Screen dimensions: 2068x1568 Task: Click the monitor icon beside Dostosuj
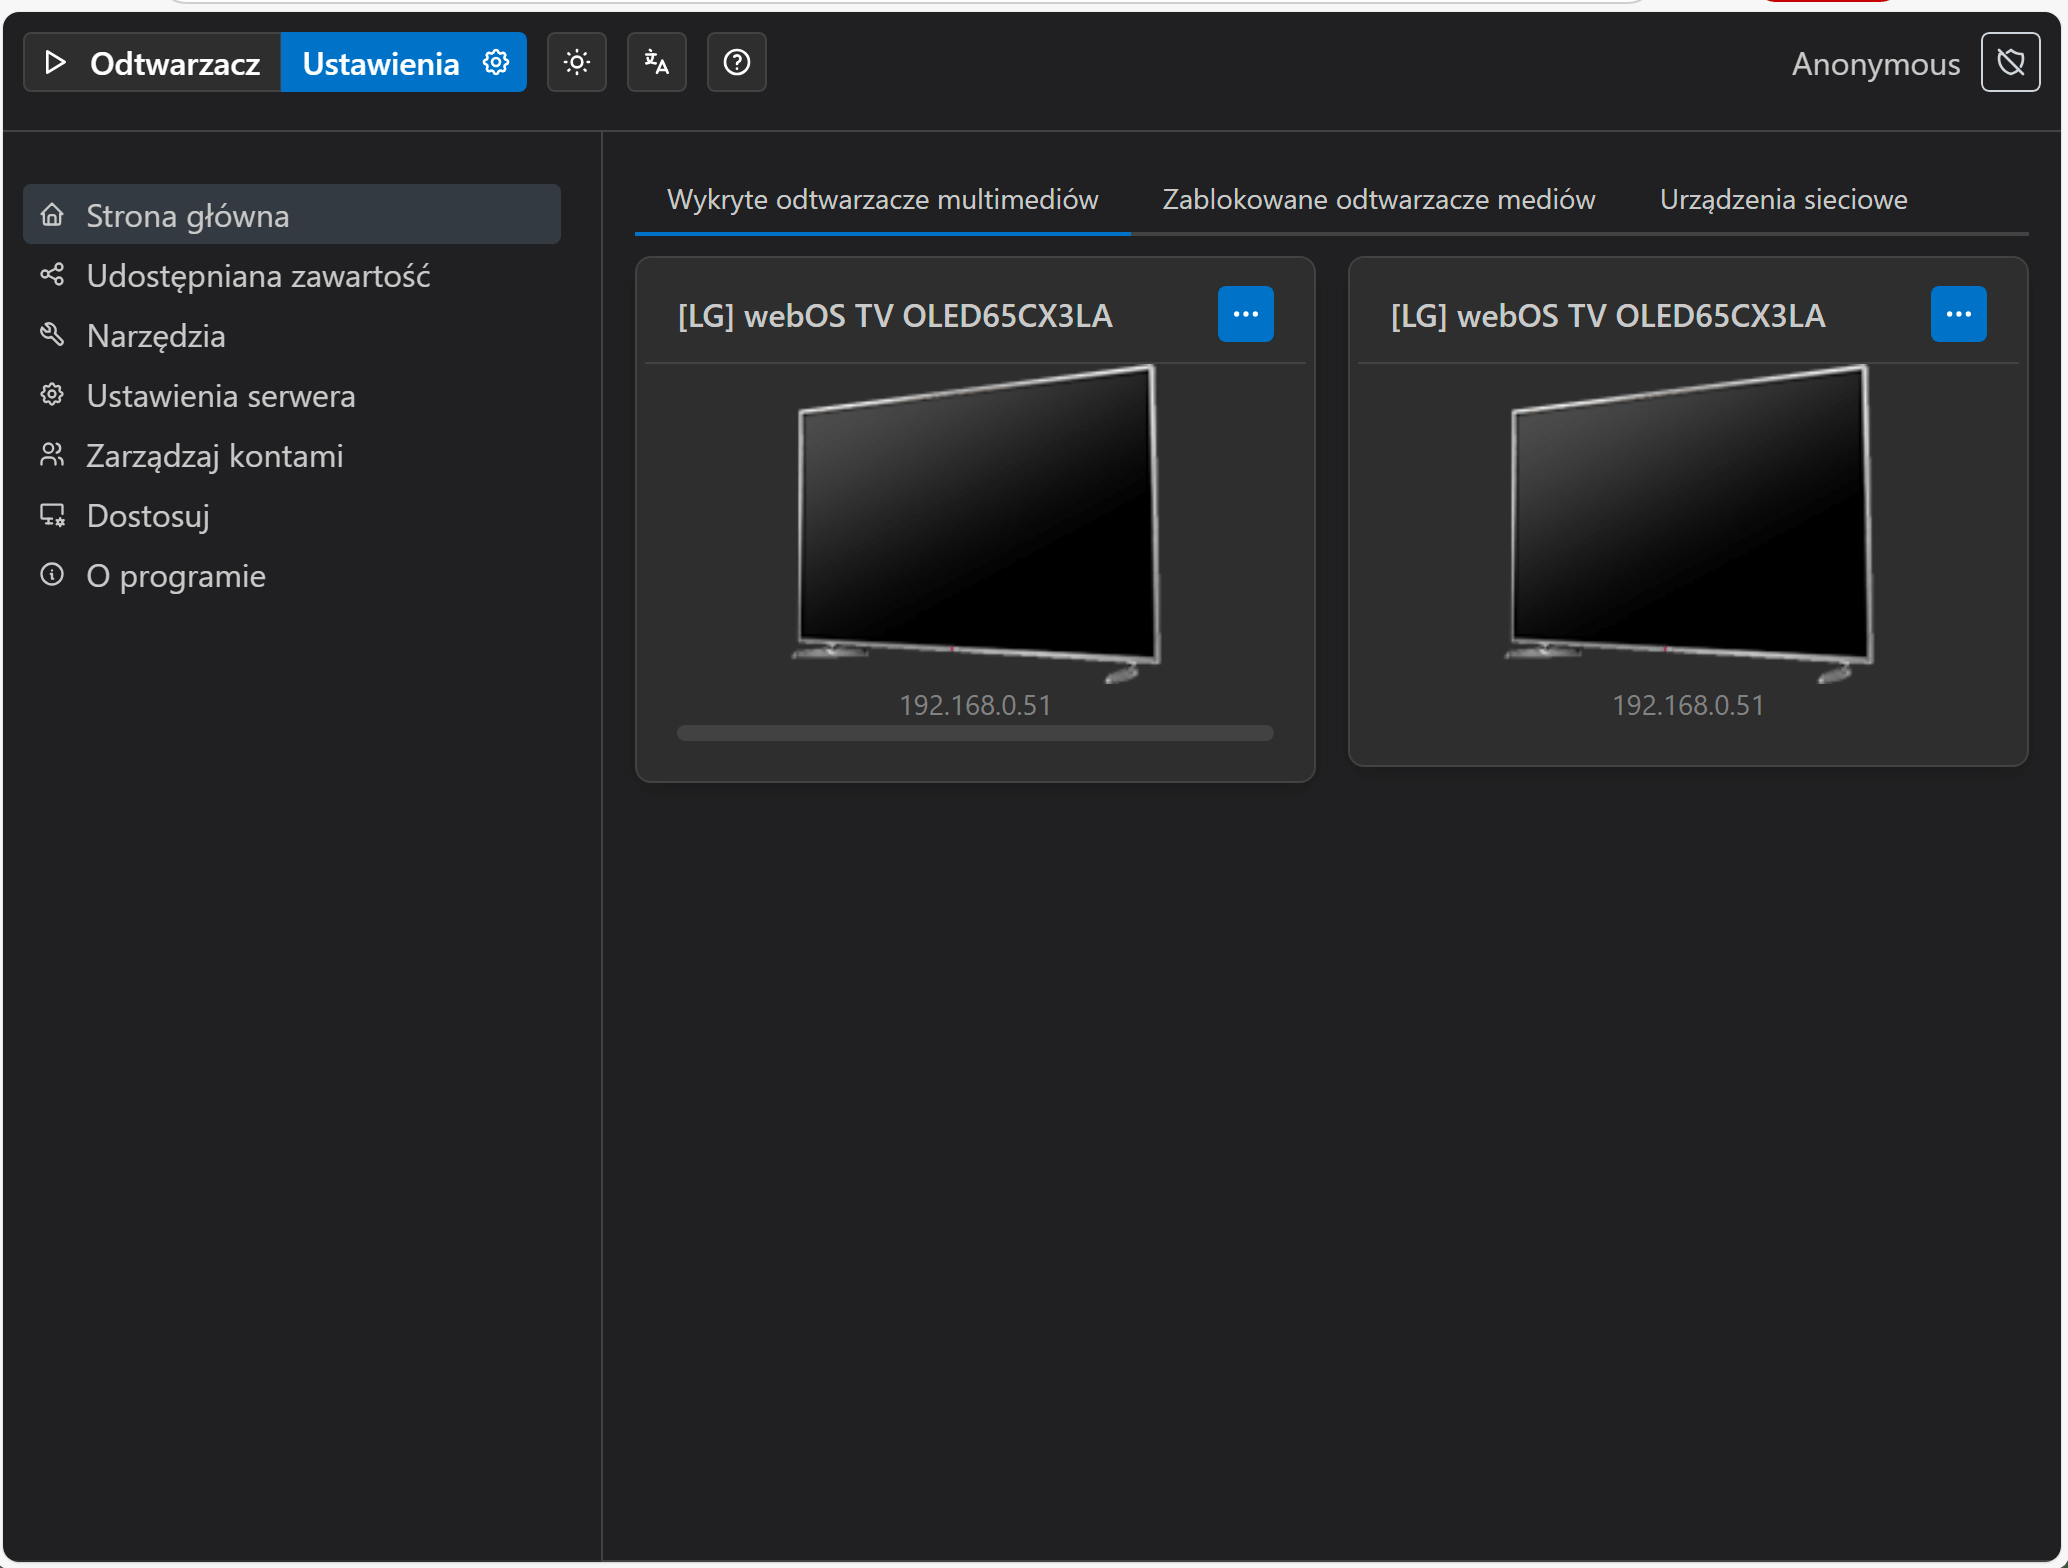[52, 515]
